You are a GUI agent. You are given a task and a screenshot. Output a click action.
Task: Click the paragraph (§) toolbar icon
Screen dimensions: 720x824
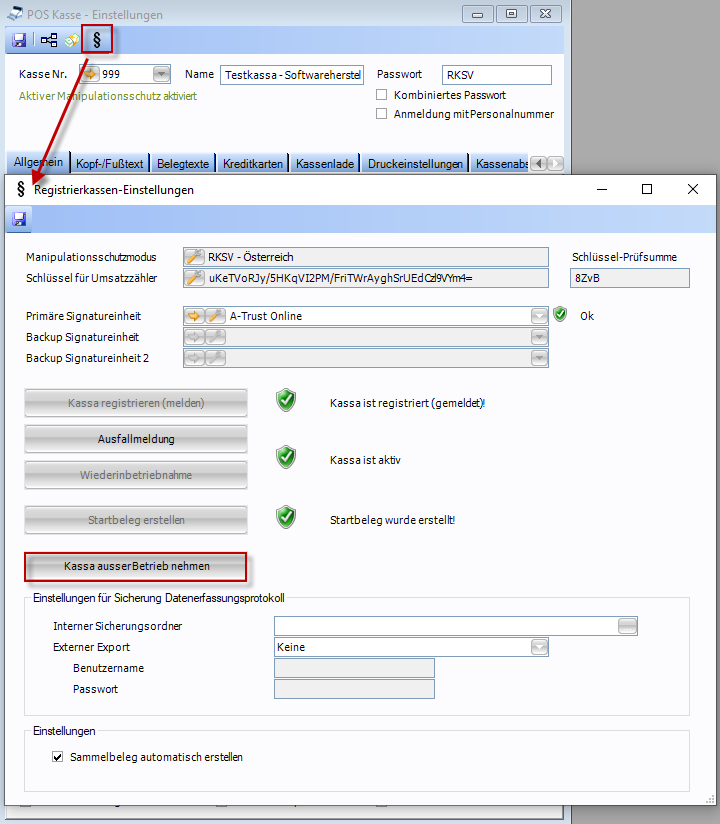coord(97,40)
